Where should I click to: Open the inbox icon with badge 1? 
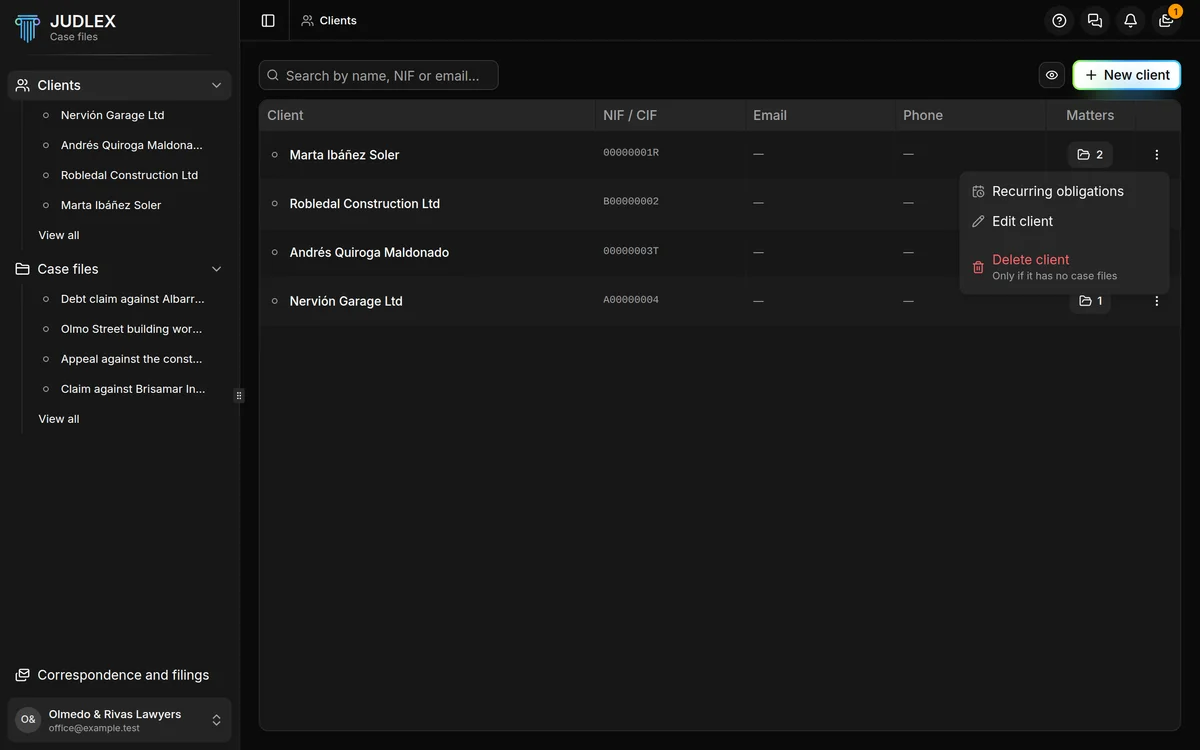[1166, 20]
